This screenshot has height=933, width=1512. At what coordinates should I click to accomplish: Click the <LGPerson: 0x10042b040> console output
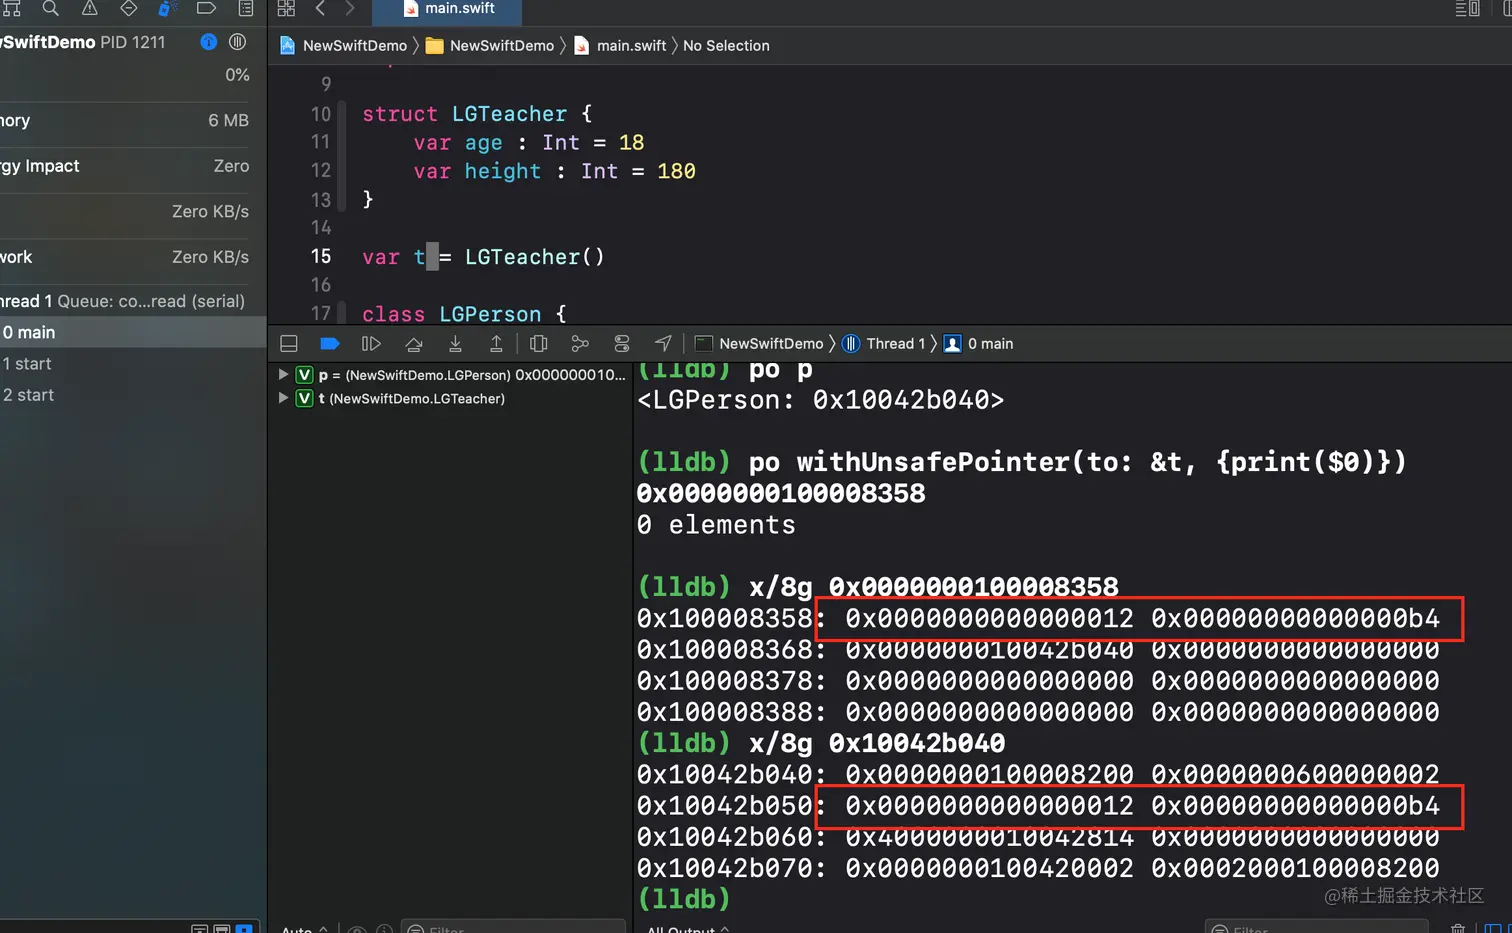click(821, 400)
